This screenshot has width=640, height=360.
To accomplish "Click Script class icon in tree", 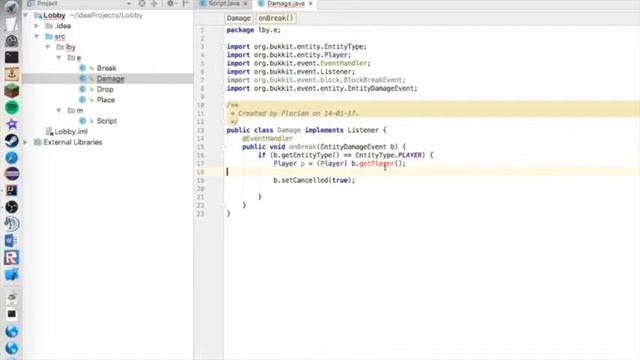I will (83, 121).
